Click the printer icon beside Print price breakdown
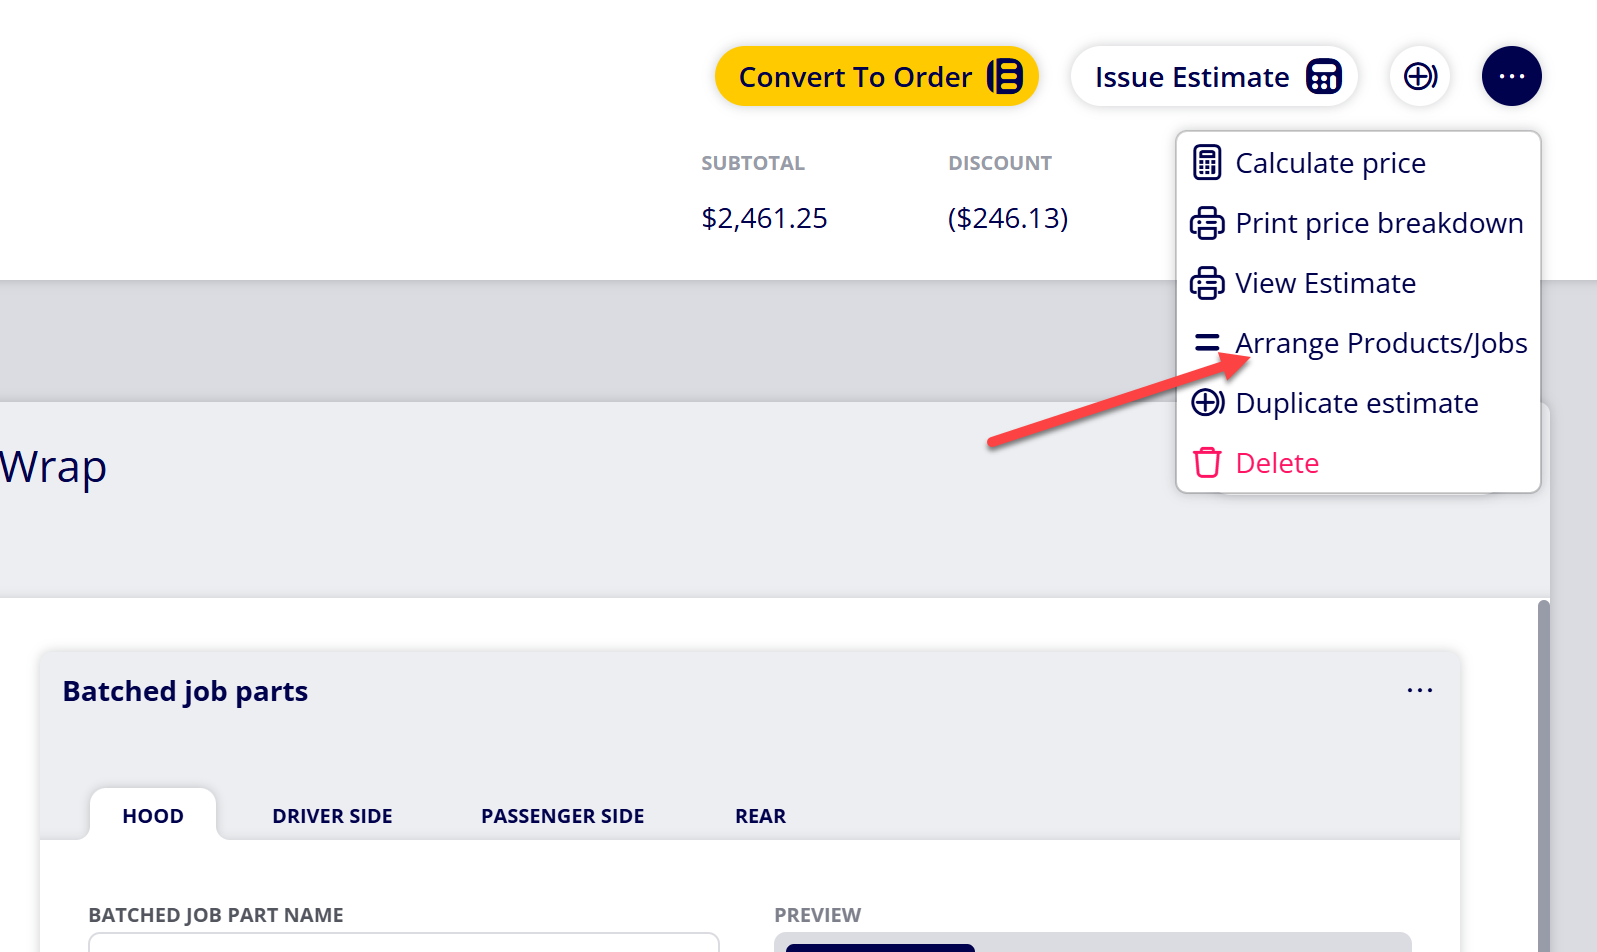 (1207, 223)
